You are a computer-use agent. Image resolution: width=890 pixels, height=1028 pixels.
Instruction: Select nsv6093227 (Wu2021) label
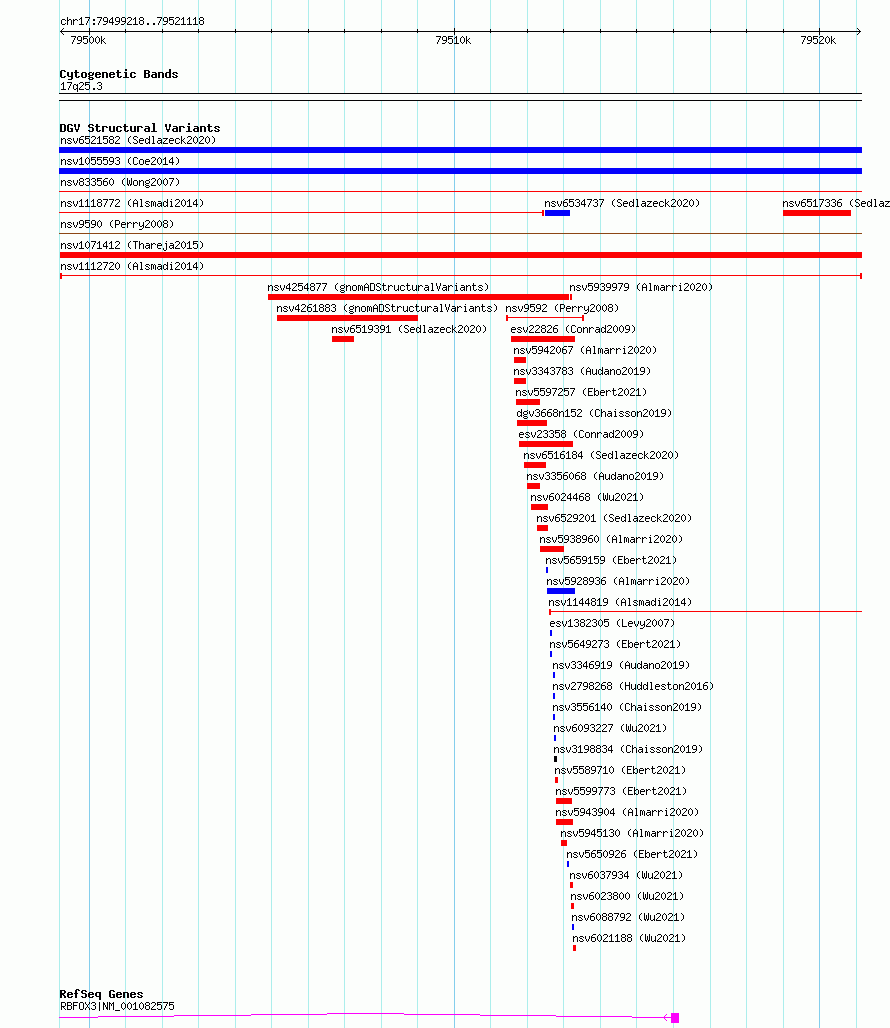click(x=610, y=727)
